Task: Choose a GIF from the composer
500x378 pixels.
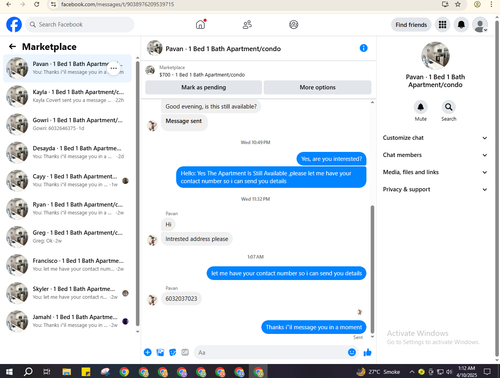Action: click(185, 352)
